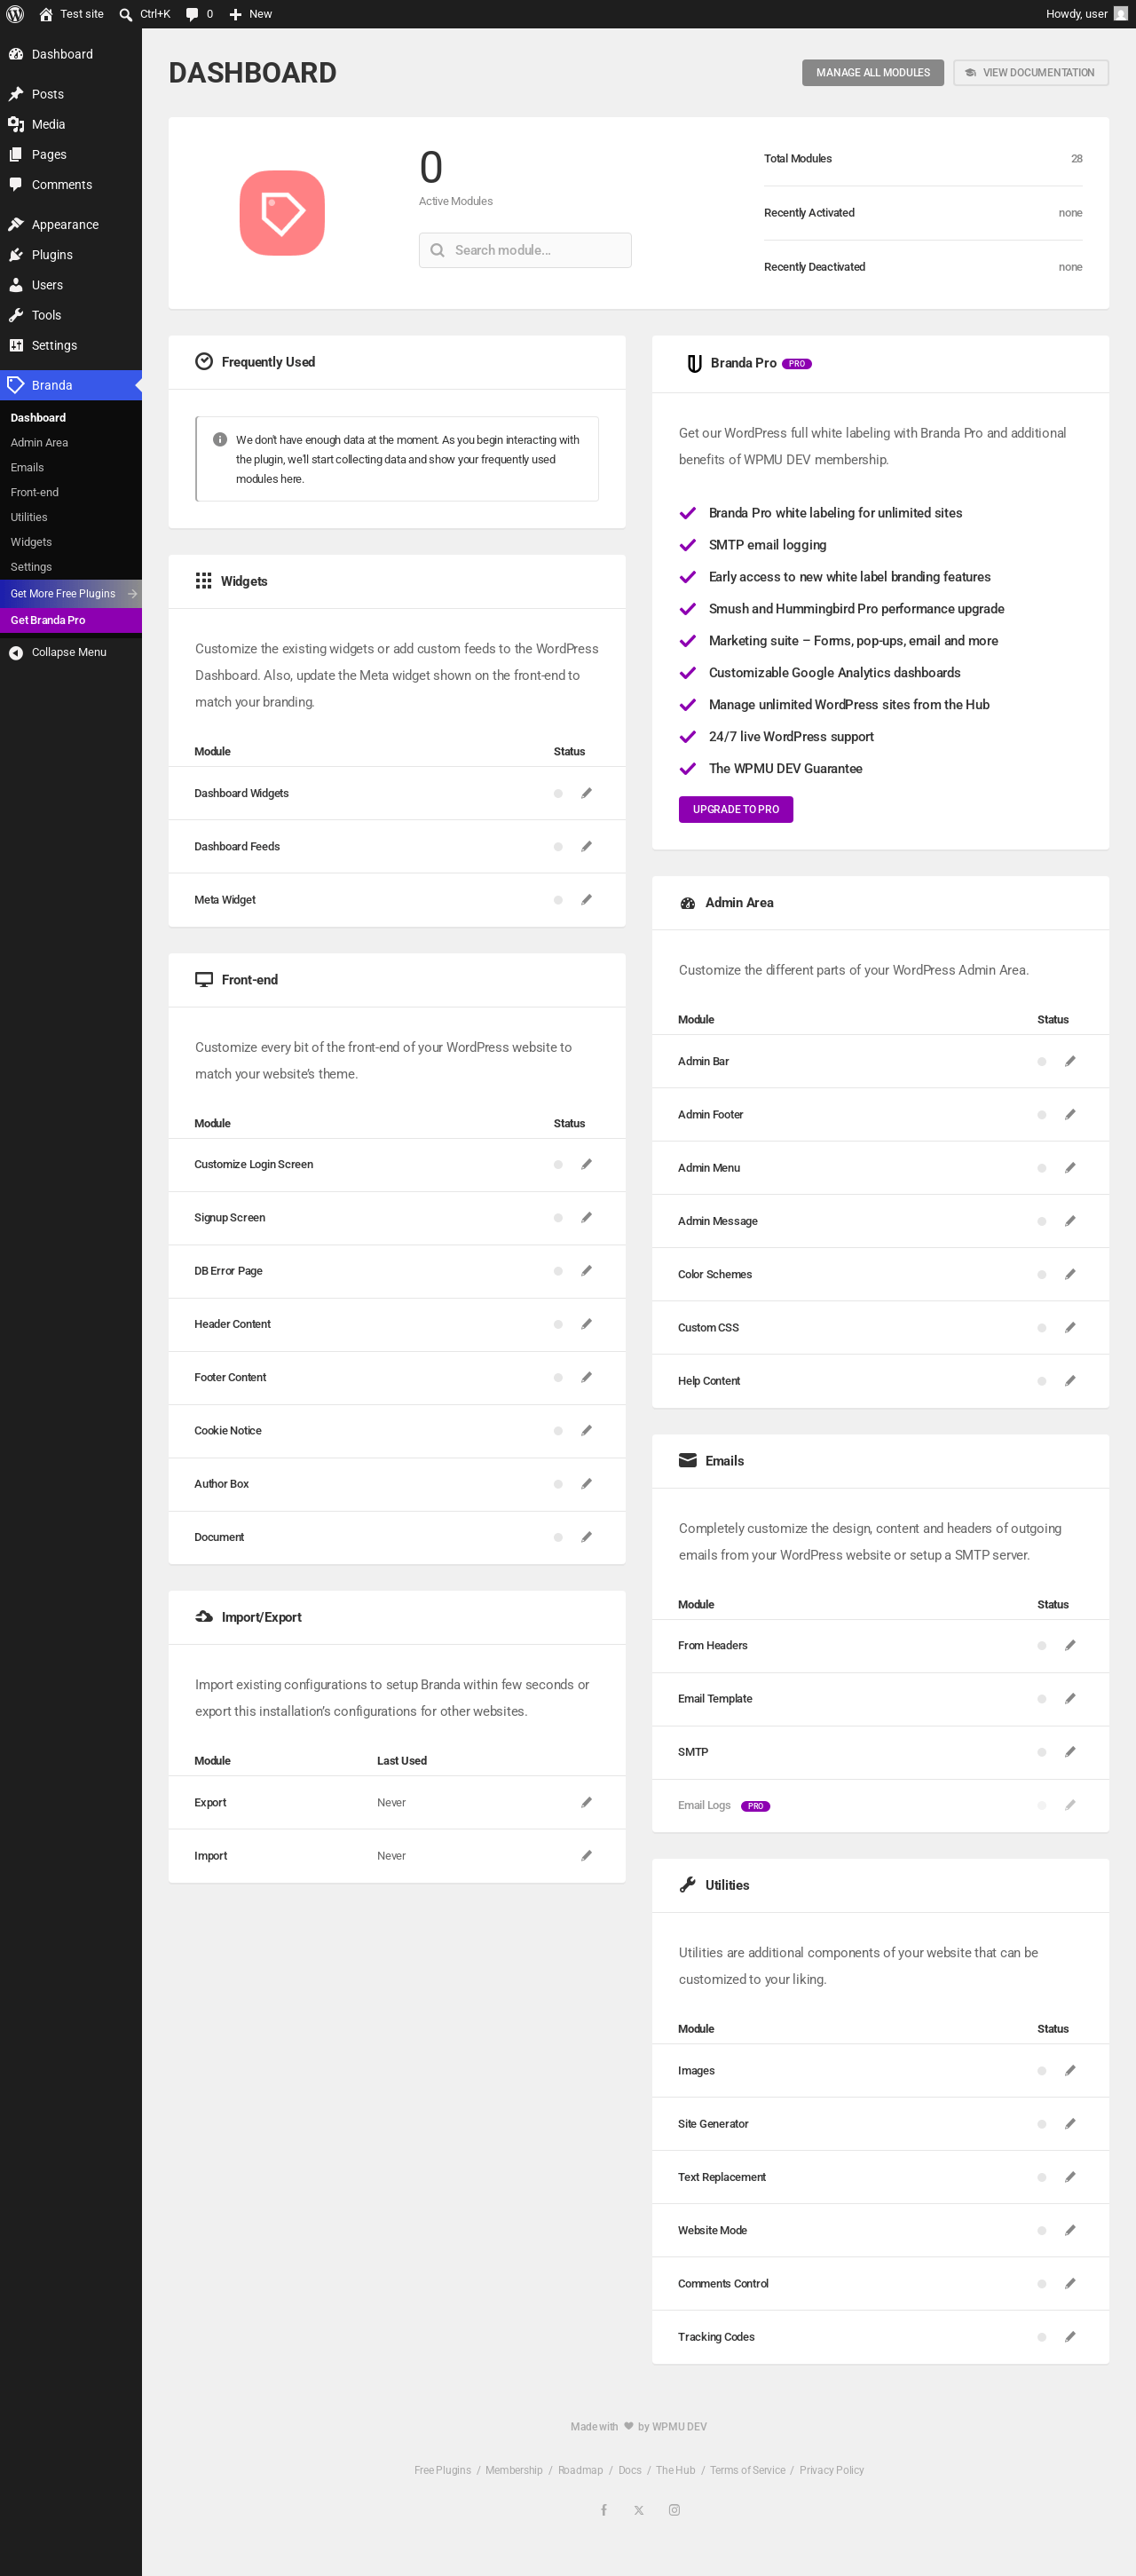Viewport: 1136px width, 2576px height.
Task: Click the Document module status dot
Action: pos(558,1537)
